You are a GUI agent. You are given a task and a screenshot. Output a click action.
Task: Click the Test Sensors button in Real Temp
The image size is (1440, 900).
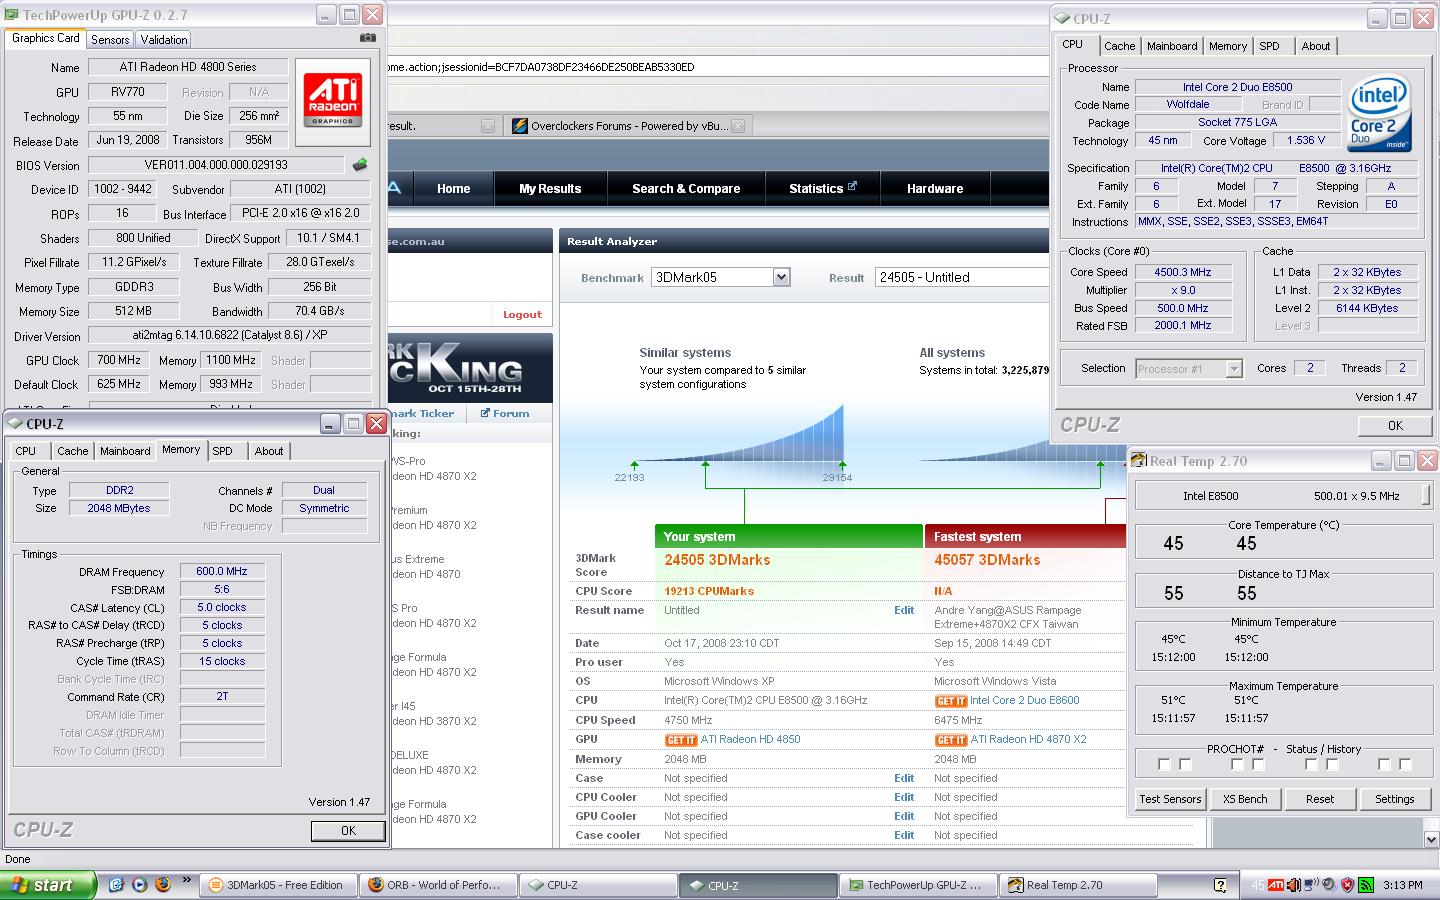click(x=1170, y=799)
